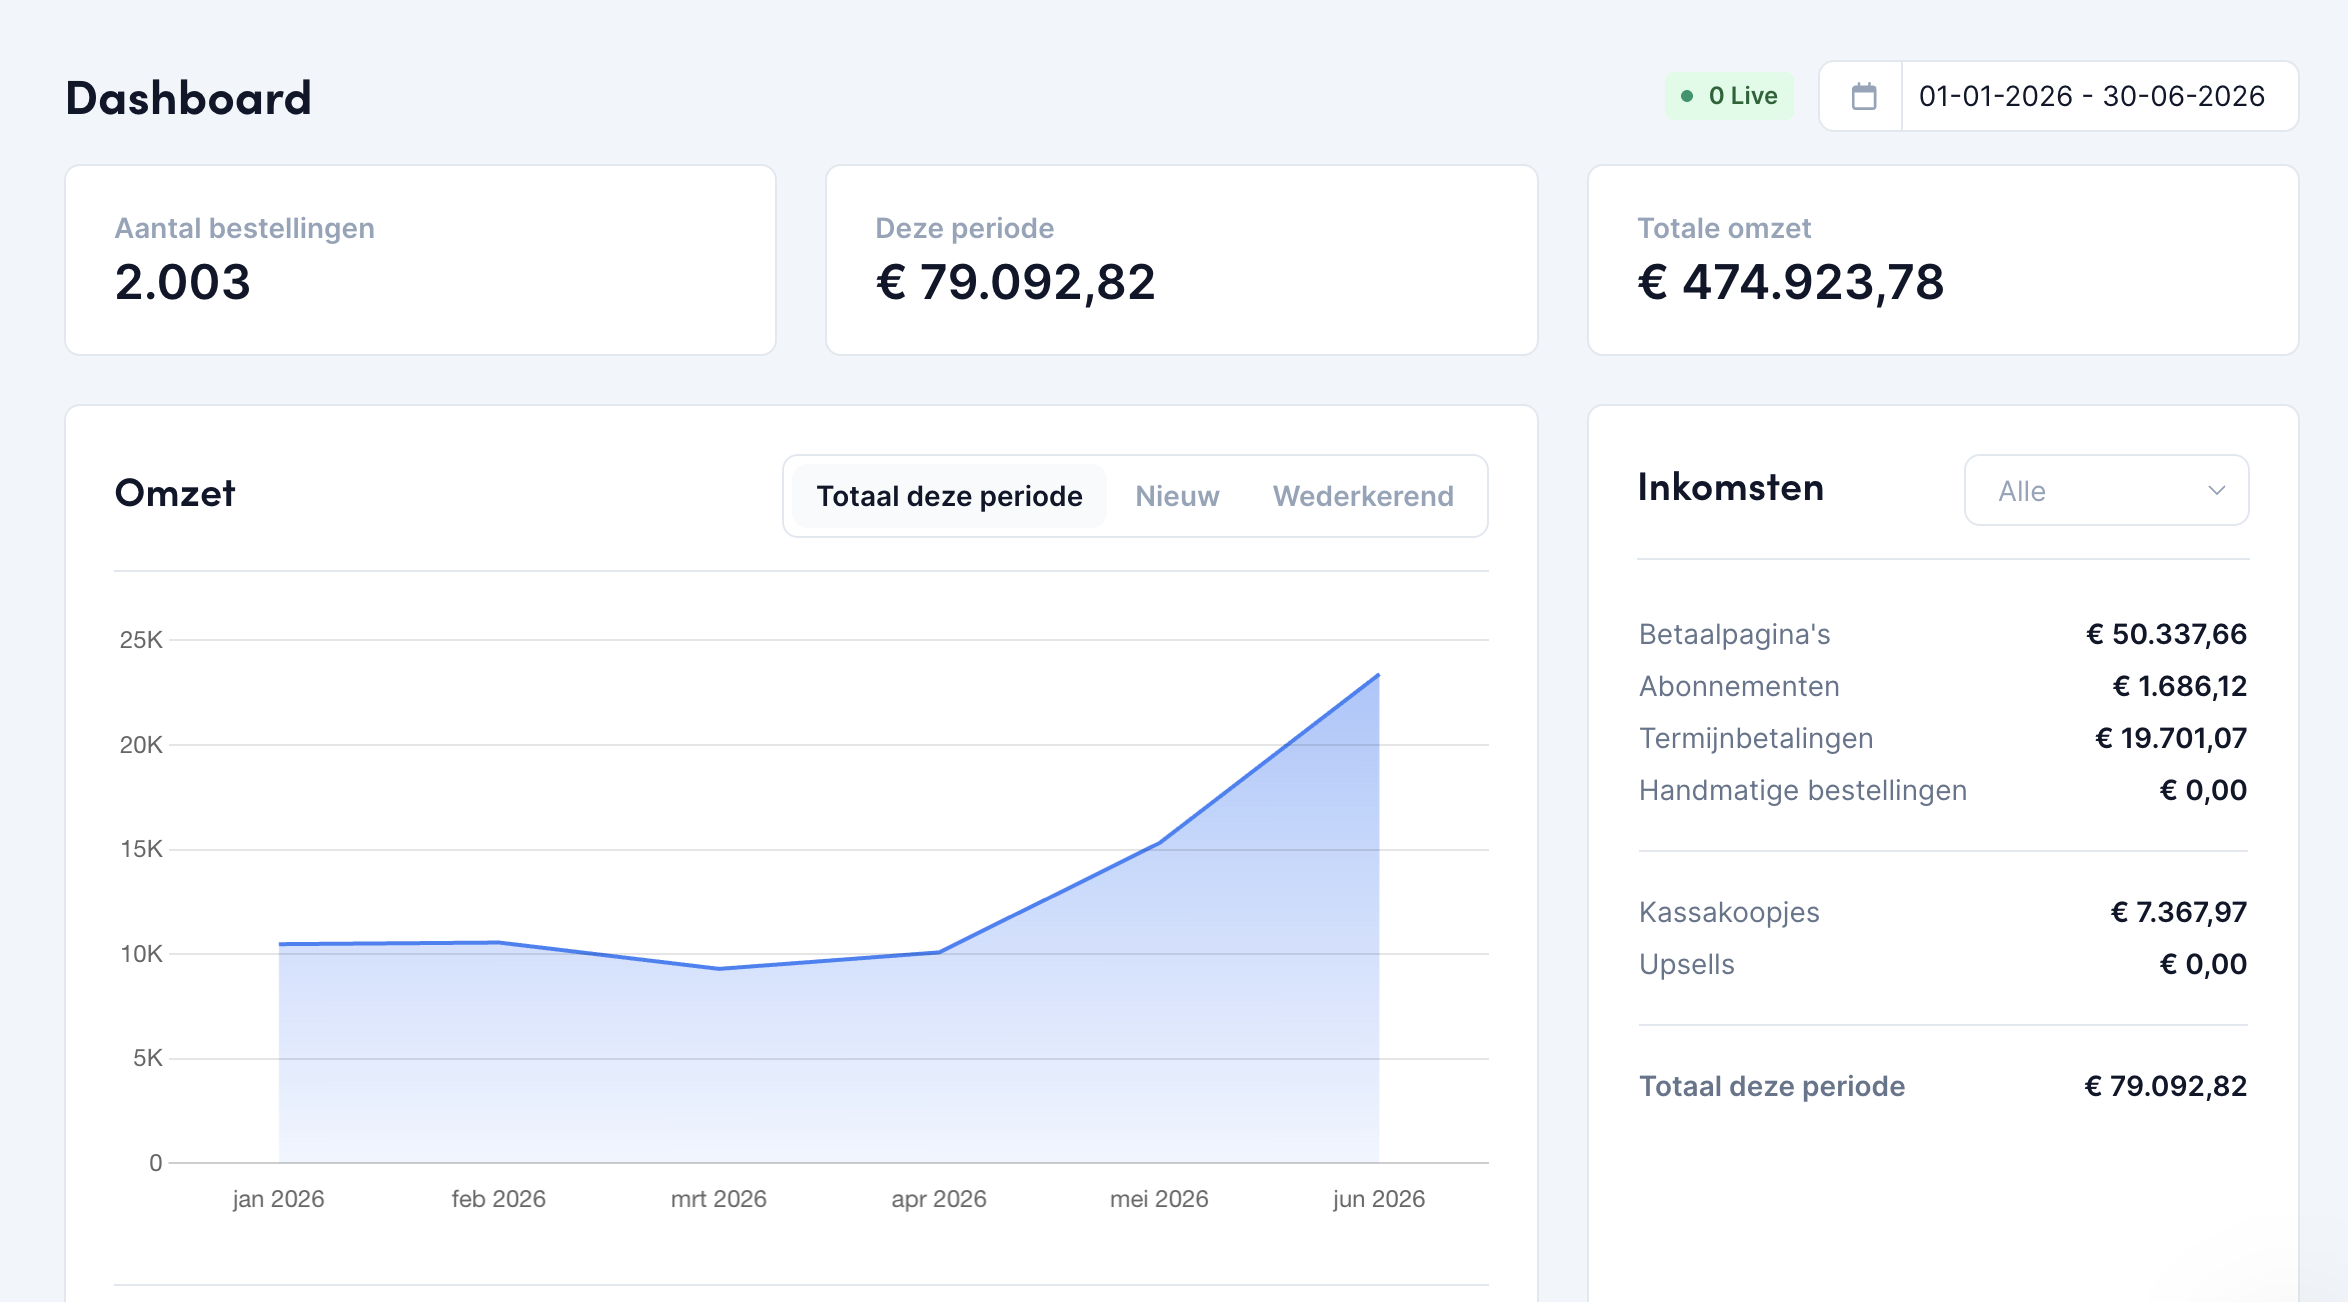Click the 0 Live badge
Viewport: 2348px width, 1302px height.
[x=1729, y=96]
